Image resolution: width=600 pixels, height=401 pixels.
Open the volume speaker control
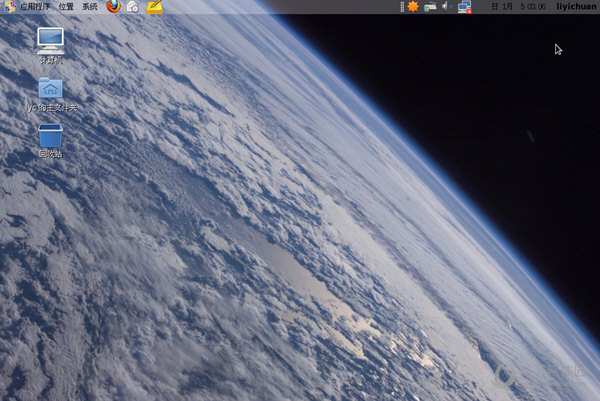446,7
